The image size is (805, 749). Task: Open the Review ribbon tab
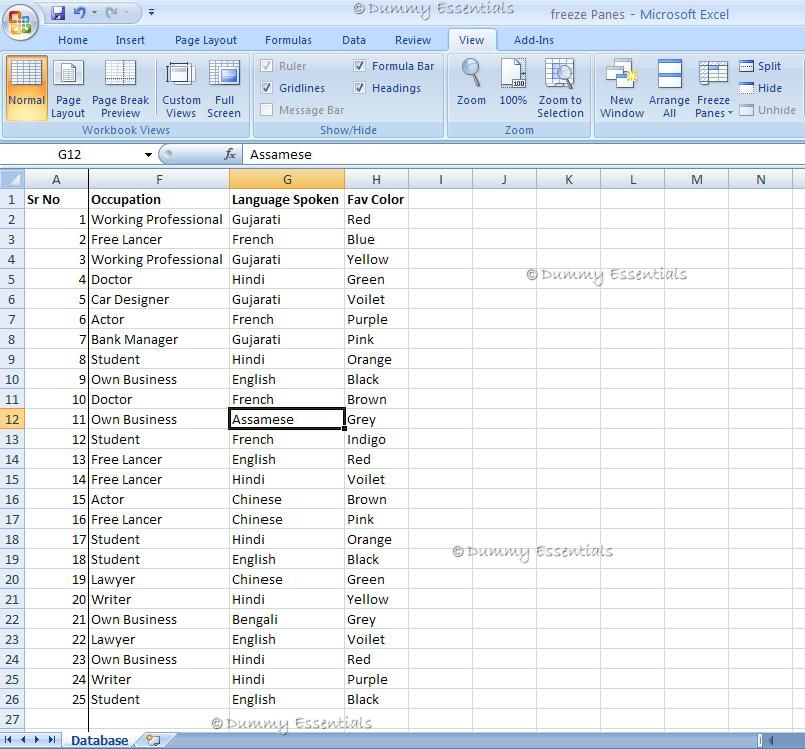tap(413, 40)
